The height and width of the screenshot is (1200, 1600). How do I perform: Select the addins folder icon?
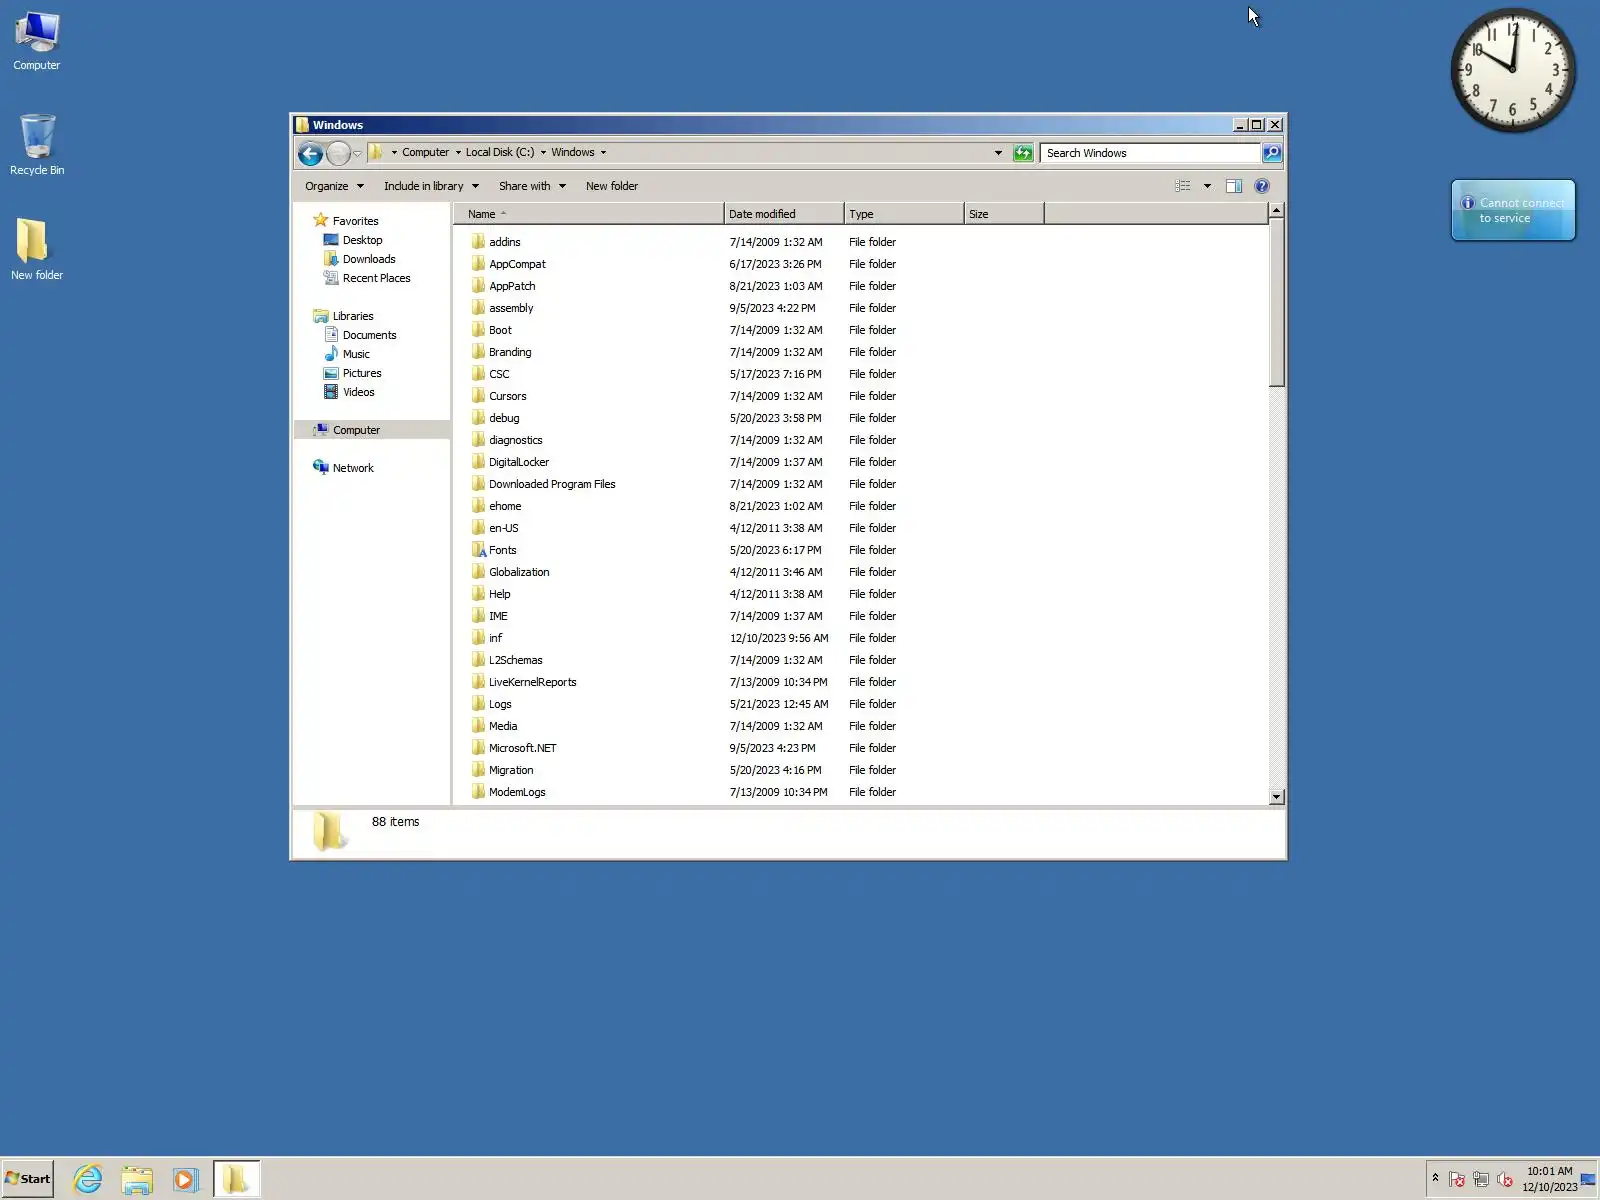click(x=479, y=242)
